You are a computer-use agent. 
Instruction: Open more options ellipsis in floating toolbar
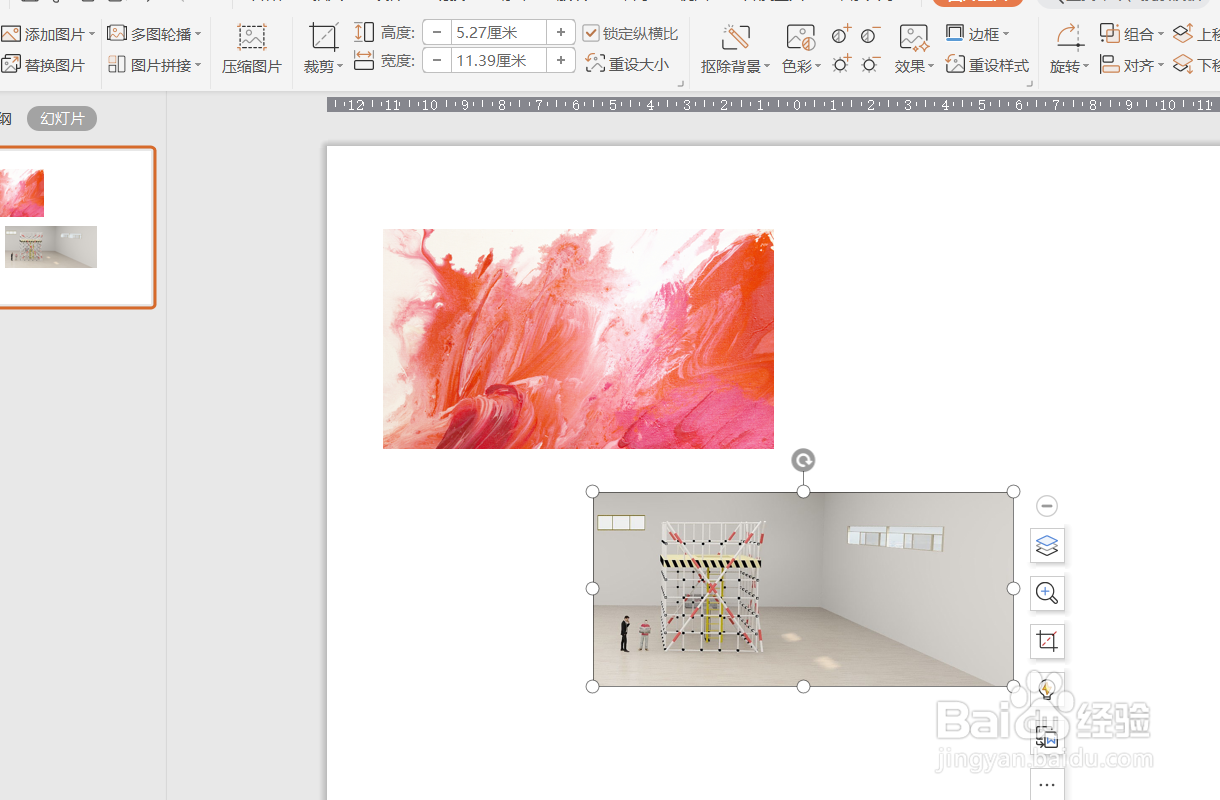point(1047,785)
